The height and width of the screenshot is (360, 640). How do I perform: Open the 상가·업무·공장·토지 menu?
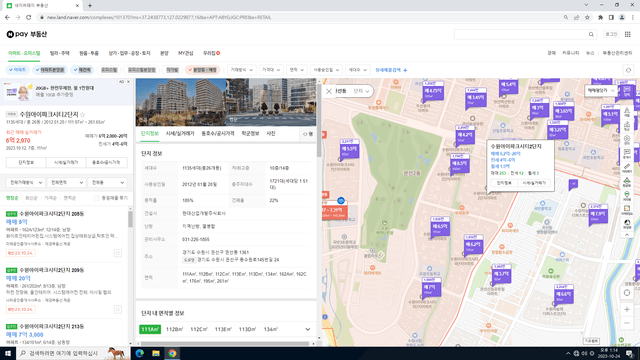coord(129,53)
